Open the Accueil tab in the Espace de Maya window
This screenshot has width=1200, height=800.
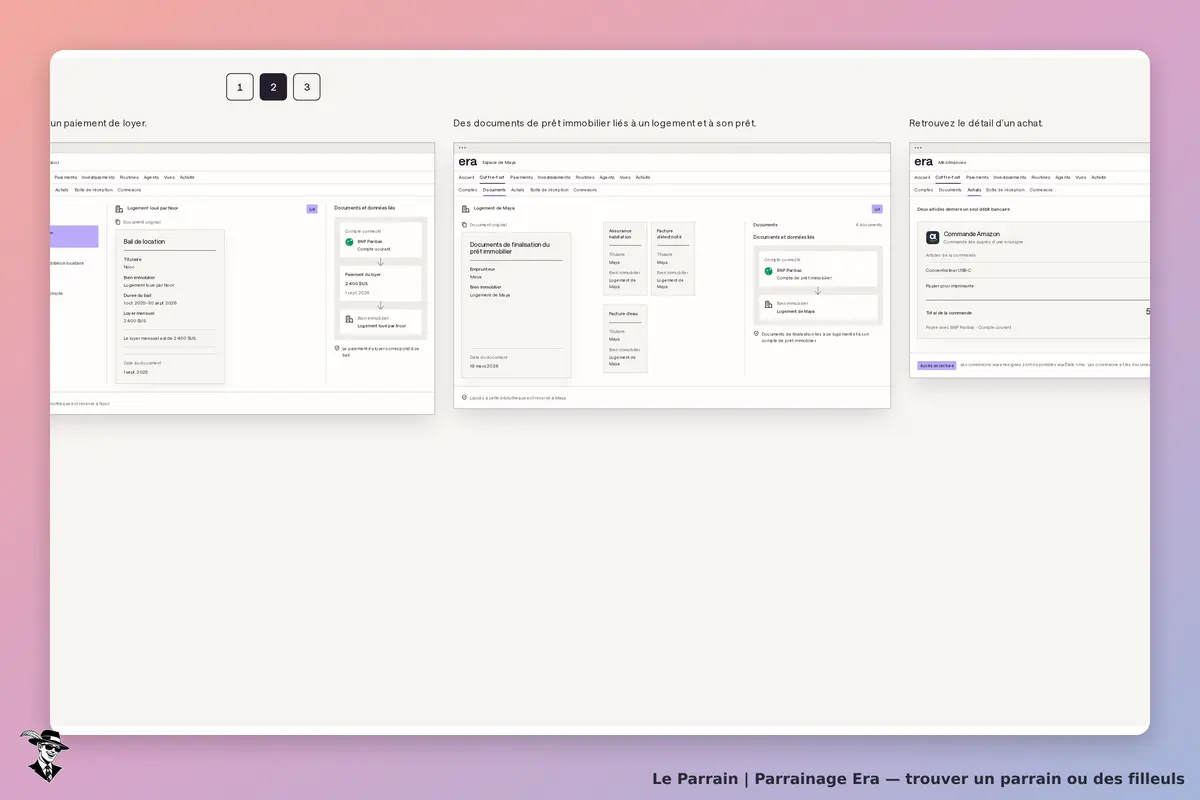coord(467,177)
